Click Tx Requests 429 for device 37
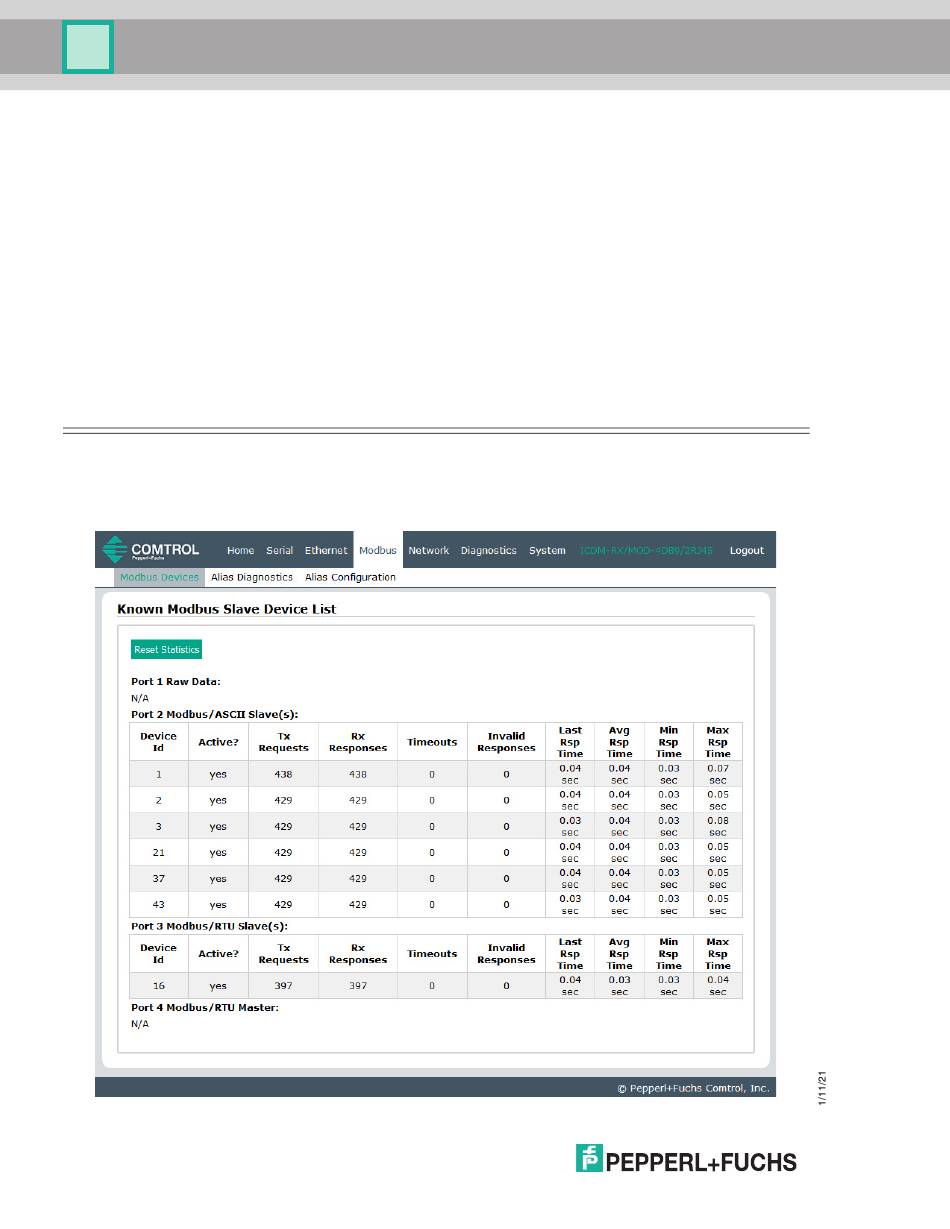 point(283,878)
